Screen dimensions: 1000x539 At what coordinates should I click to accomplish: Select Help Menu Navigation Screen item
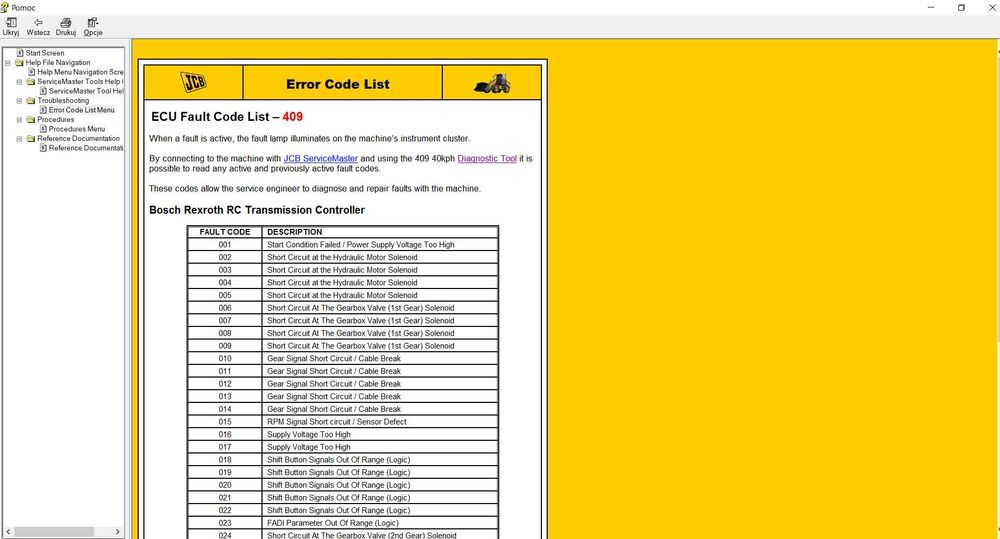(80, 72)
